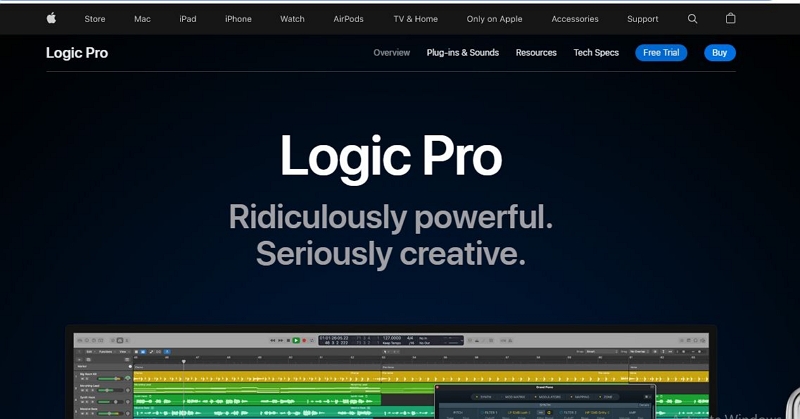Open Only on Apple menu item

point(494,19)
